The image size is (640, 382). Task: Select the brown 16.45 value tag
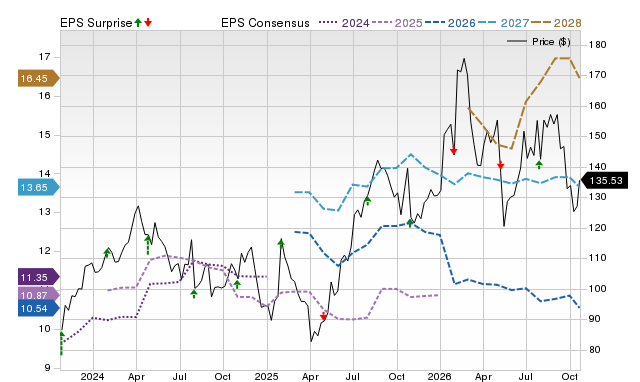38,78
